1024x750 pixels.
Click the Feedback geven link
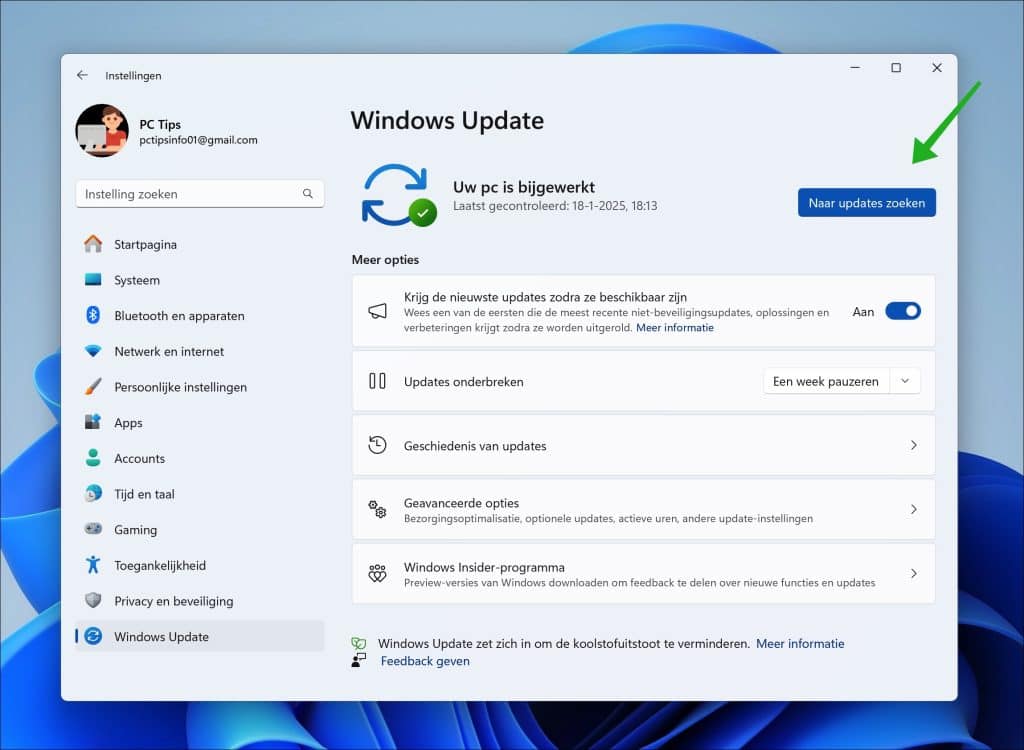tap(425, 660)
